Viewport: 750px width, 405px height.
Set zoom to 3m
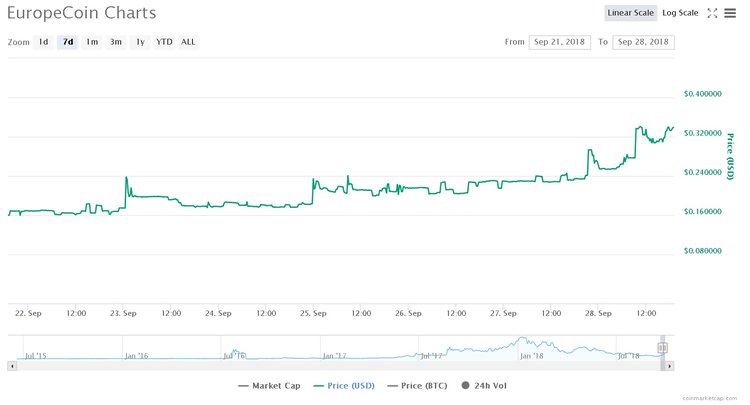point(116,42)
